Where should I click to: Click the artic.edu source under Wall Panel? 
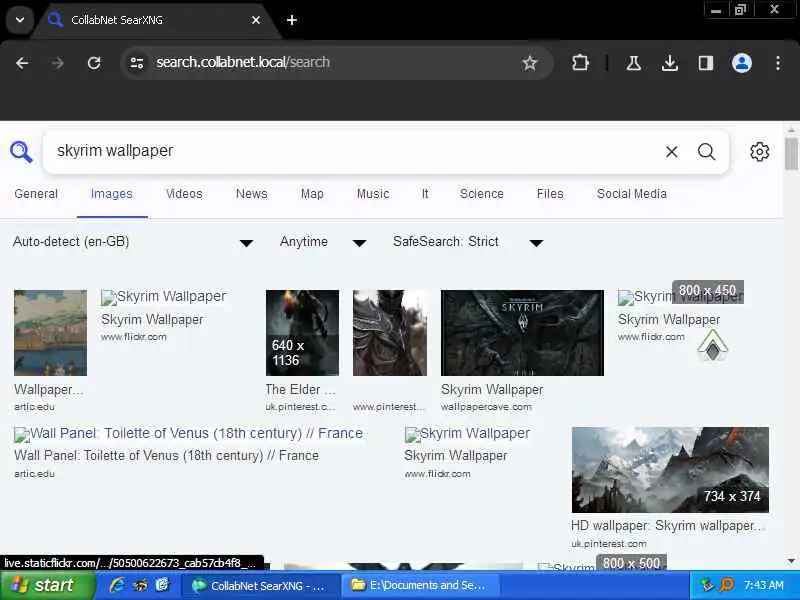(34, 474)
